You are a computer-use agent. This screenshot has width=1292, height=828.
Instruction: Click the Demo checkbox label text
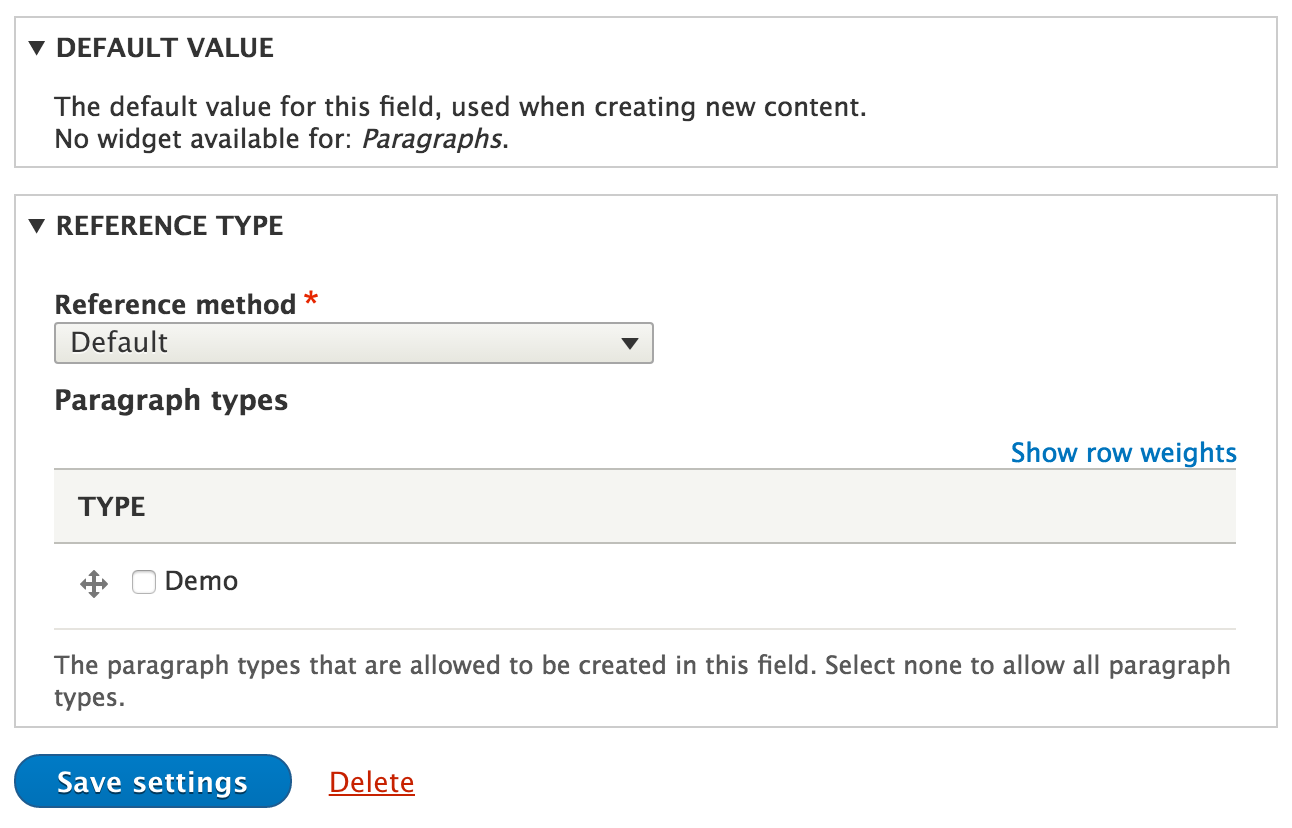pos(201,581)
